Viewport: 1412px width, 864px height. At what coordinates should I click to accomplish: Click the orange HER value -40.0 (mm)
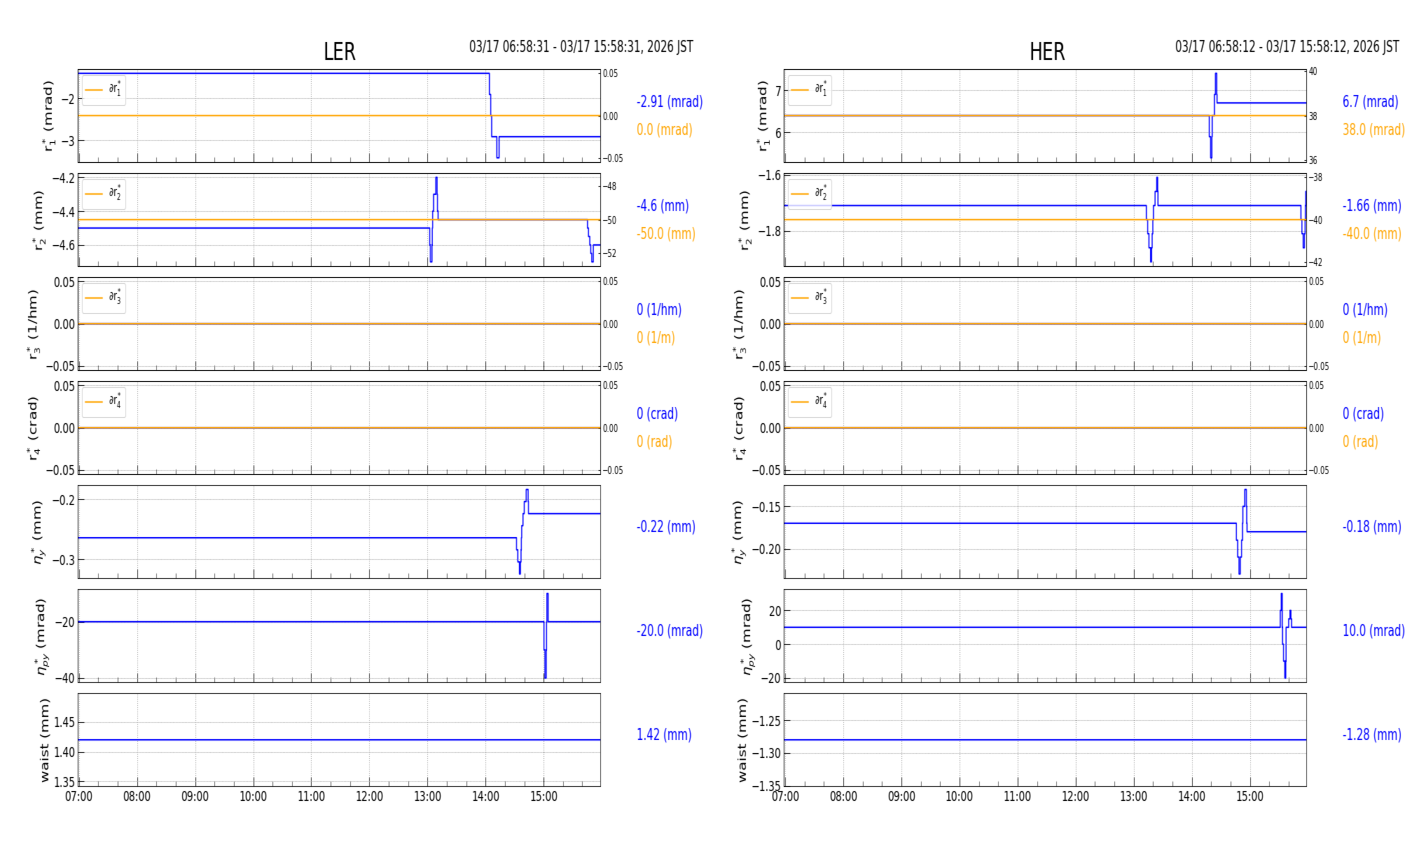pyautogui.click(x=1372, y=234)
